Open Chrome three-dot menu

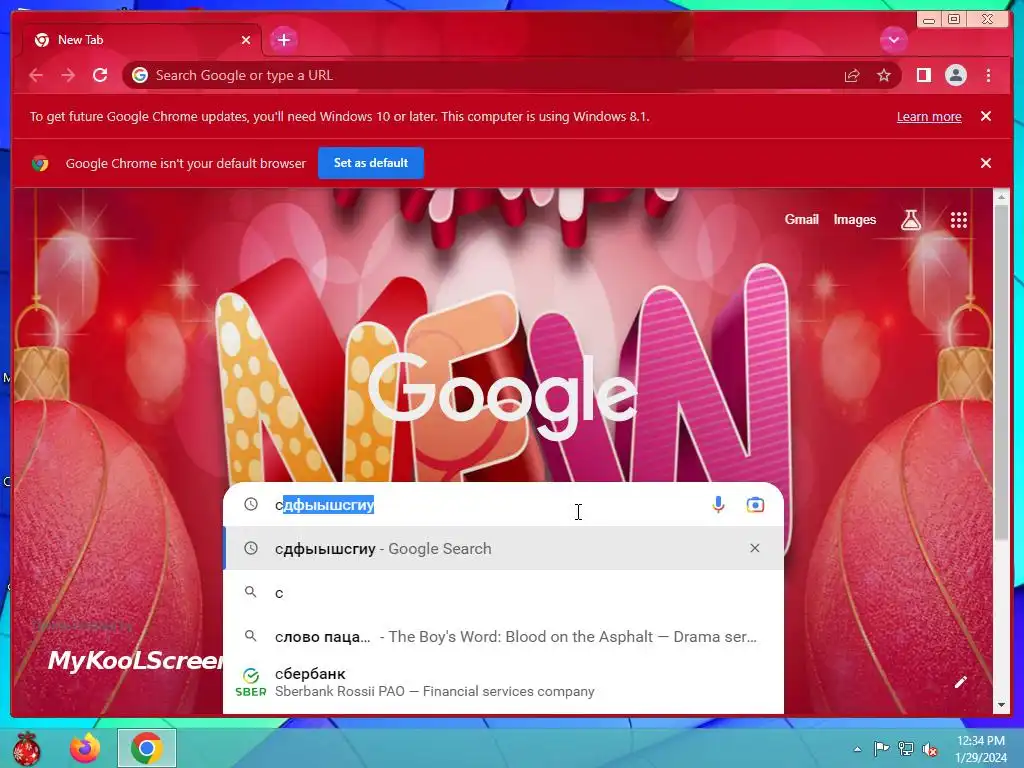(988, 76)
